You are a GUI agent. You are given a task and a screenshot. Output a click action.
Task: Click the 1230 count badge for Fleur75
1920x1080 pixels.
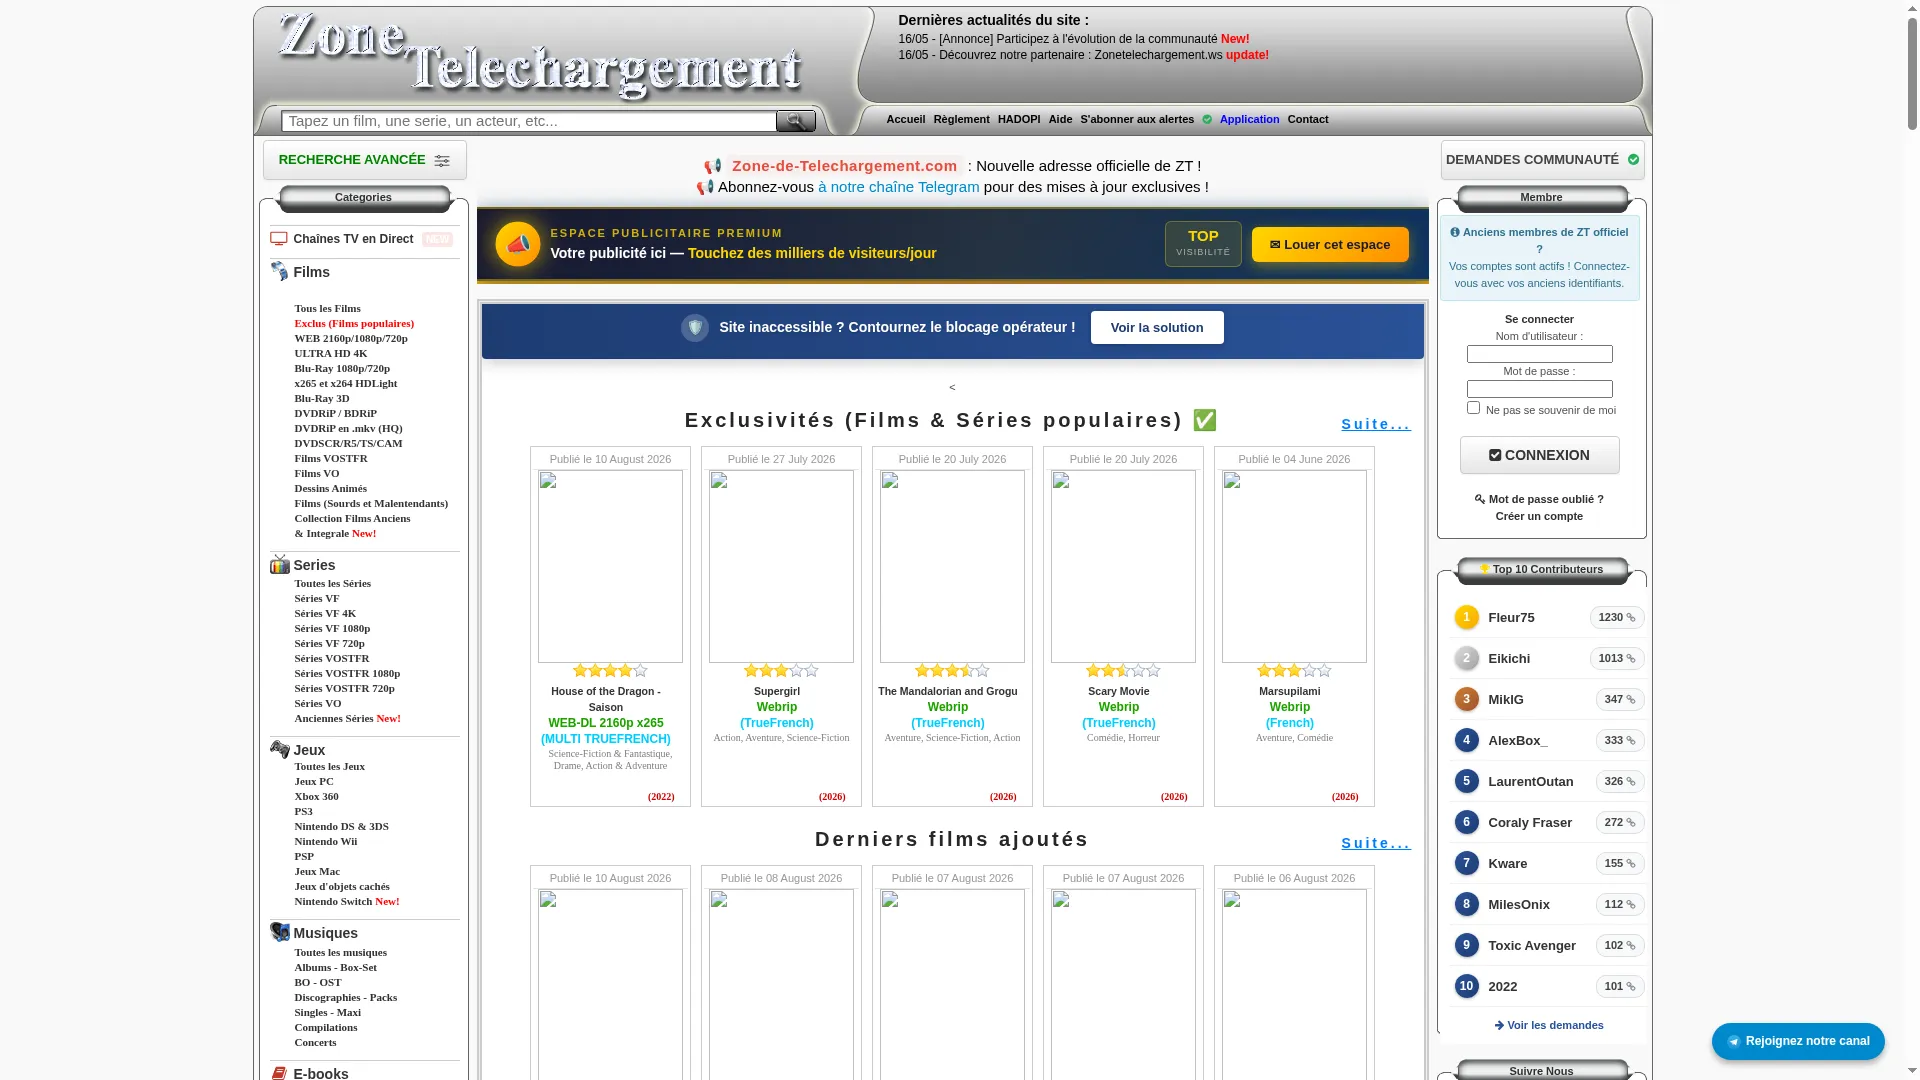coord(1617,618)
